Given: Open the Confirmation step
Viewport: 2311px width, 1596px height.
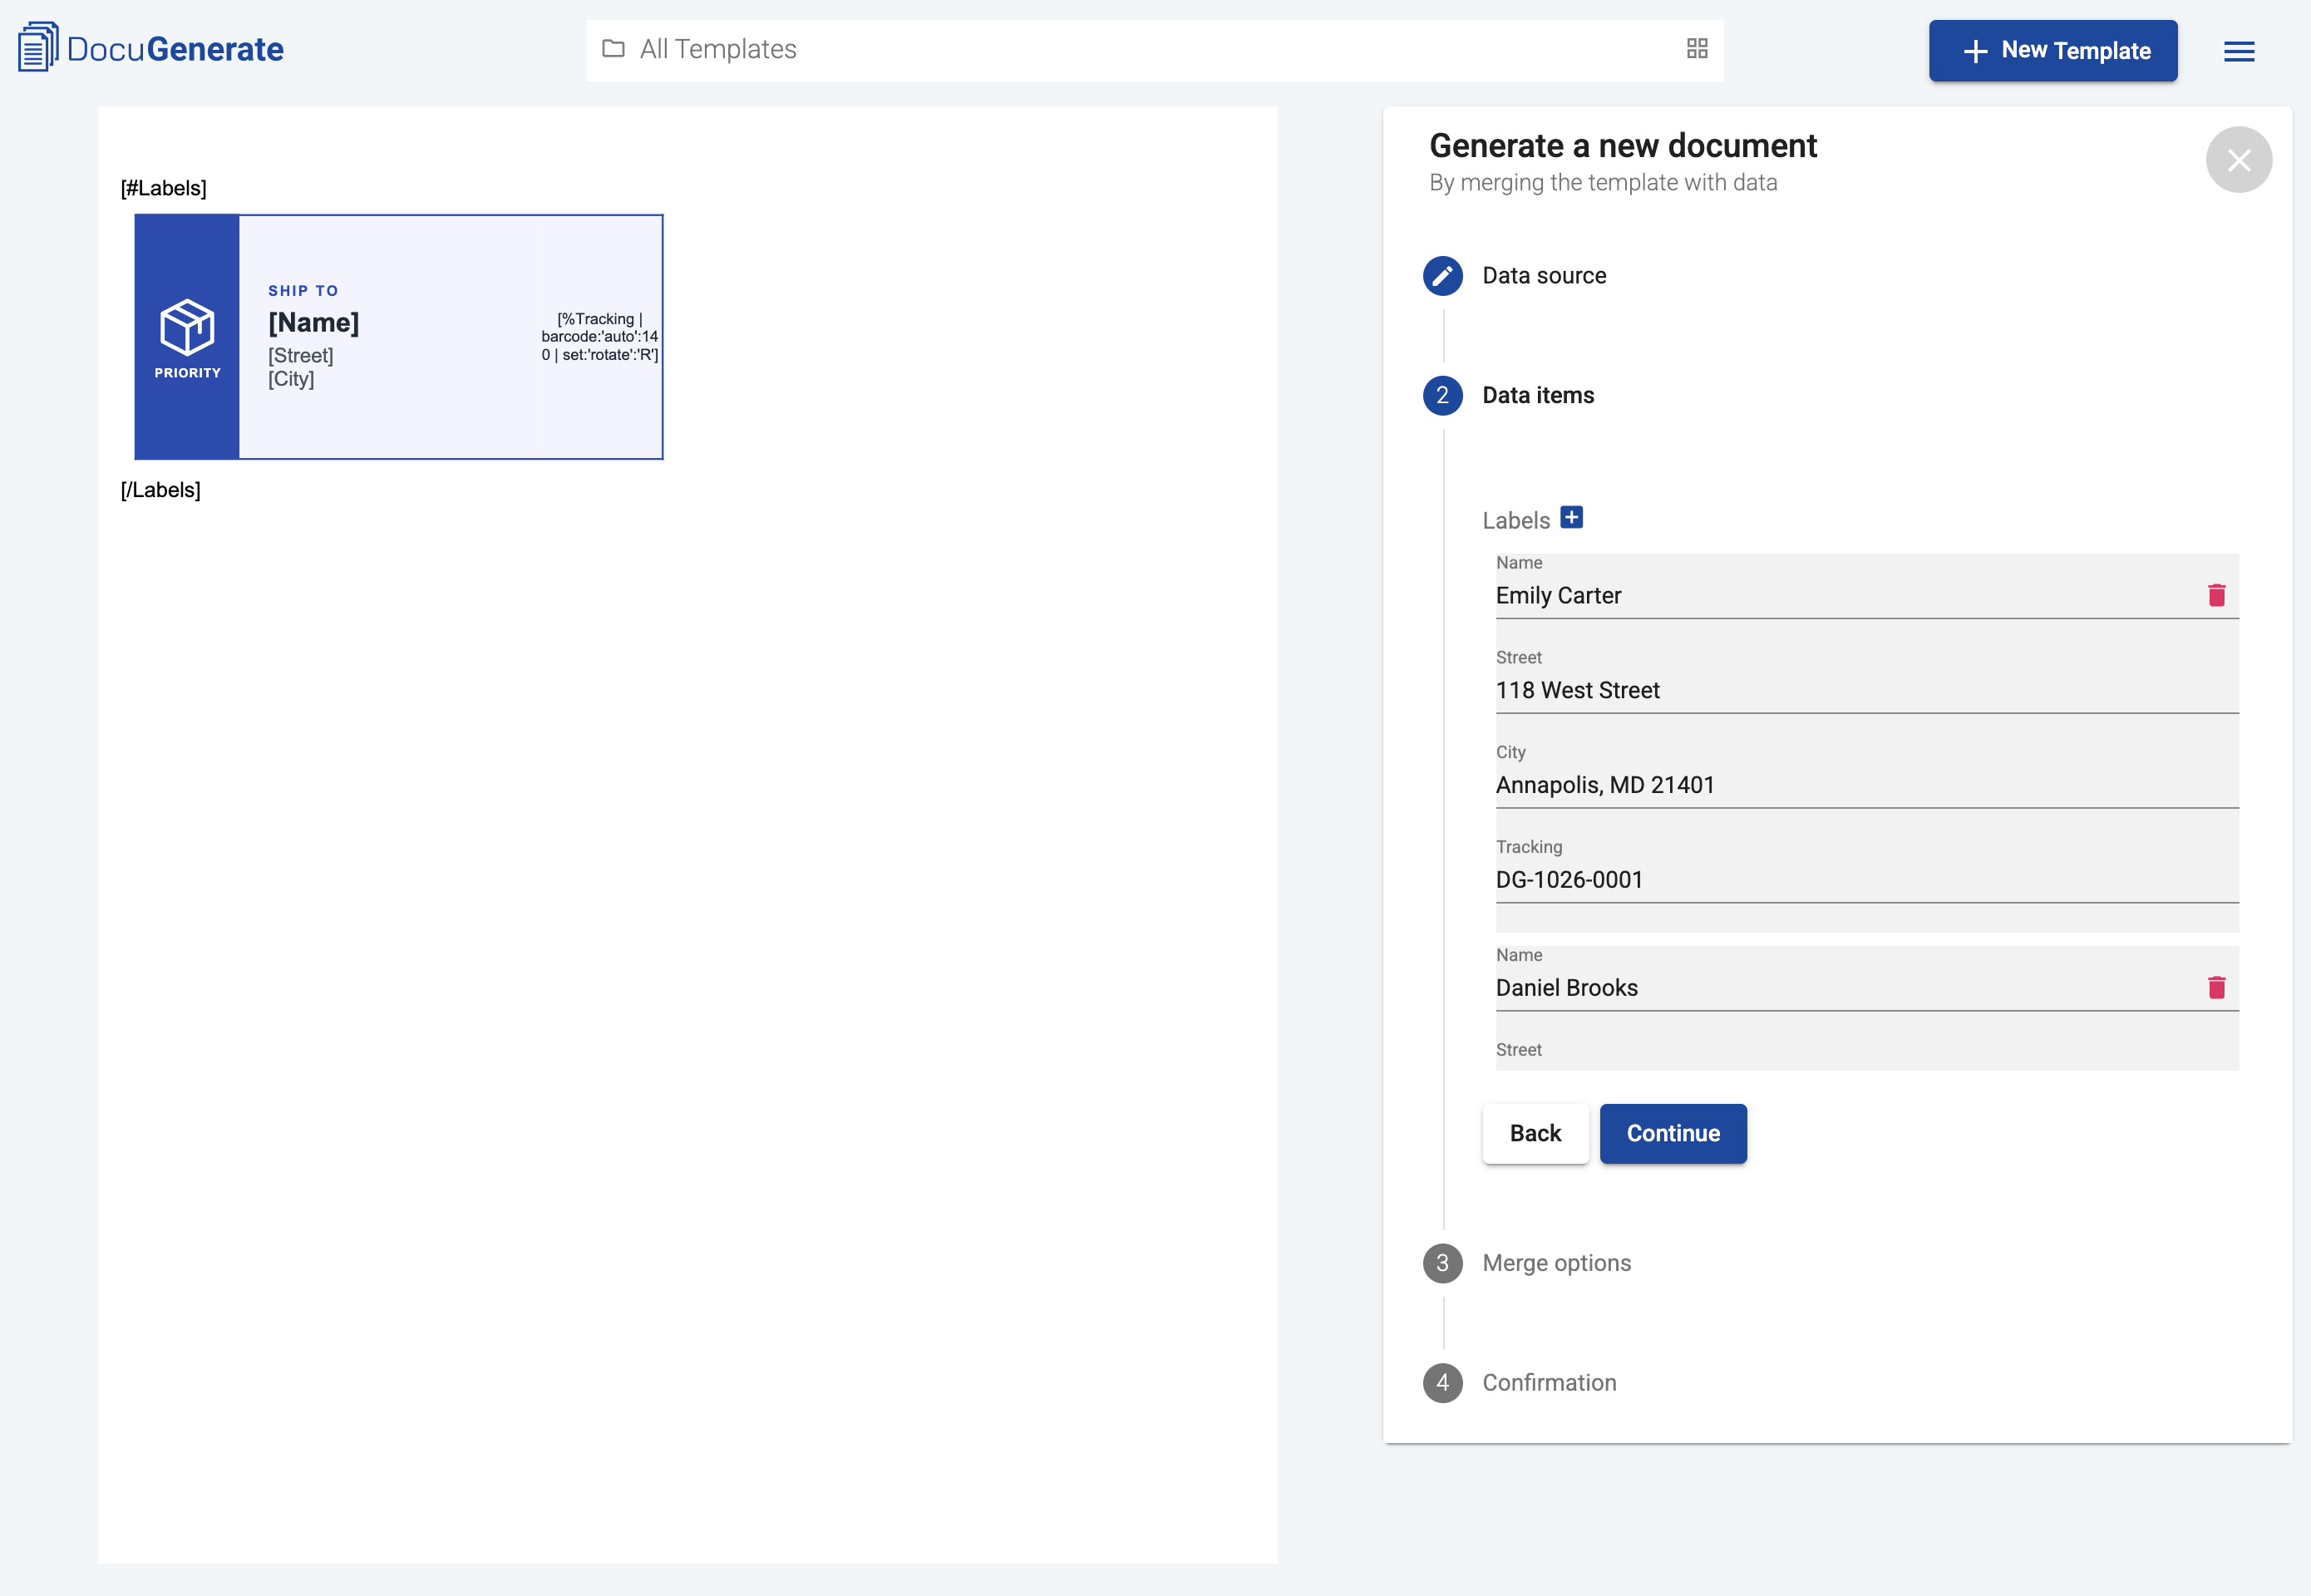Looking at the screenshot, I should (x=1549, y=1383).
